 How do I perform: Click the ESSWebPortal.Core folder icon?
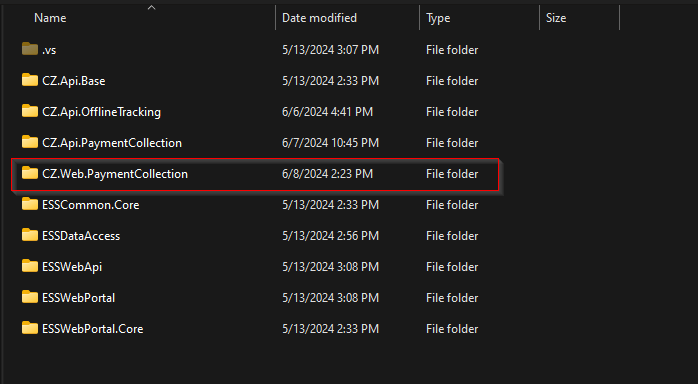click(30, 327)
